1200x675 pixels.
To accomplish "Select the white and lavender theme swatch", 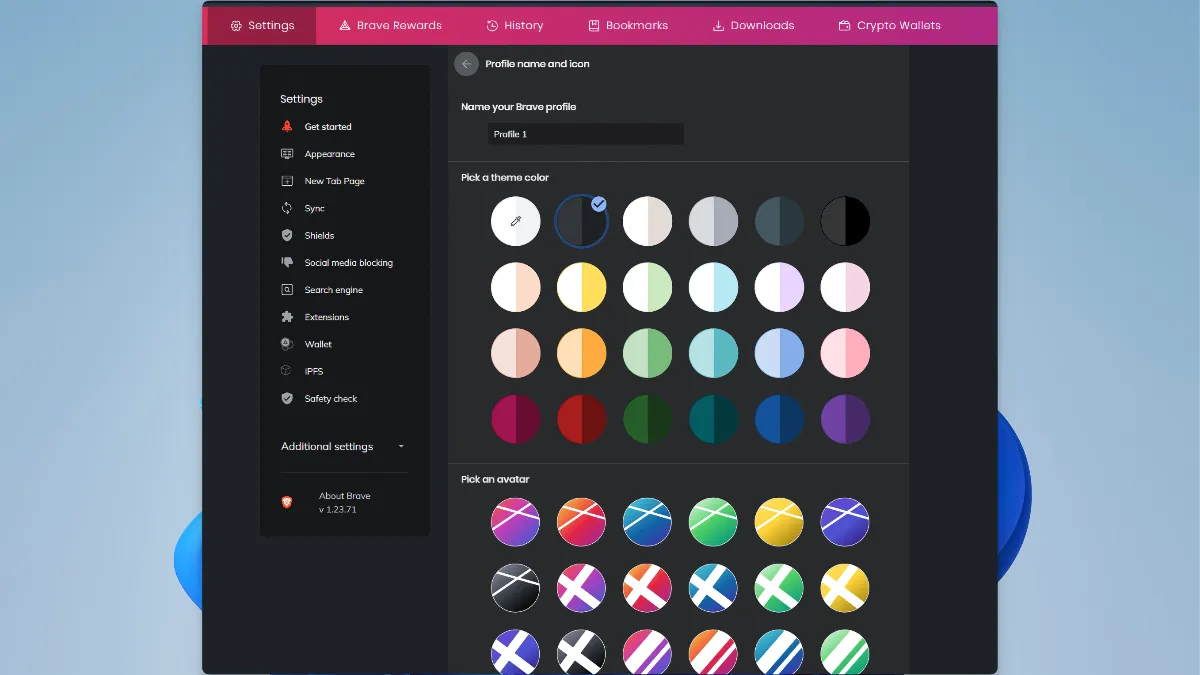I will coord(780,287).
